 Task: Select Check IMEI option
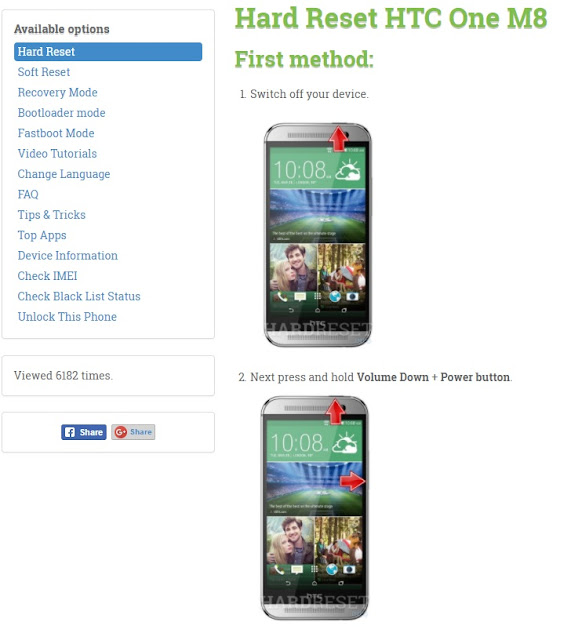(47, 276)
